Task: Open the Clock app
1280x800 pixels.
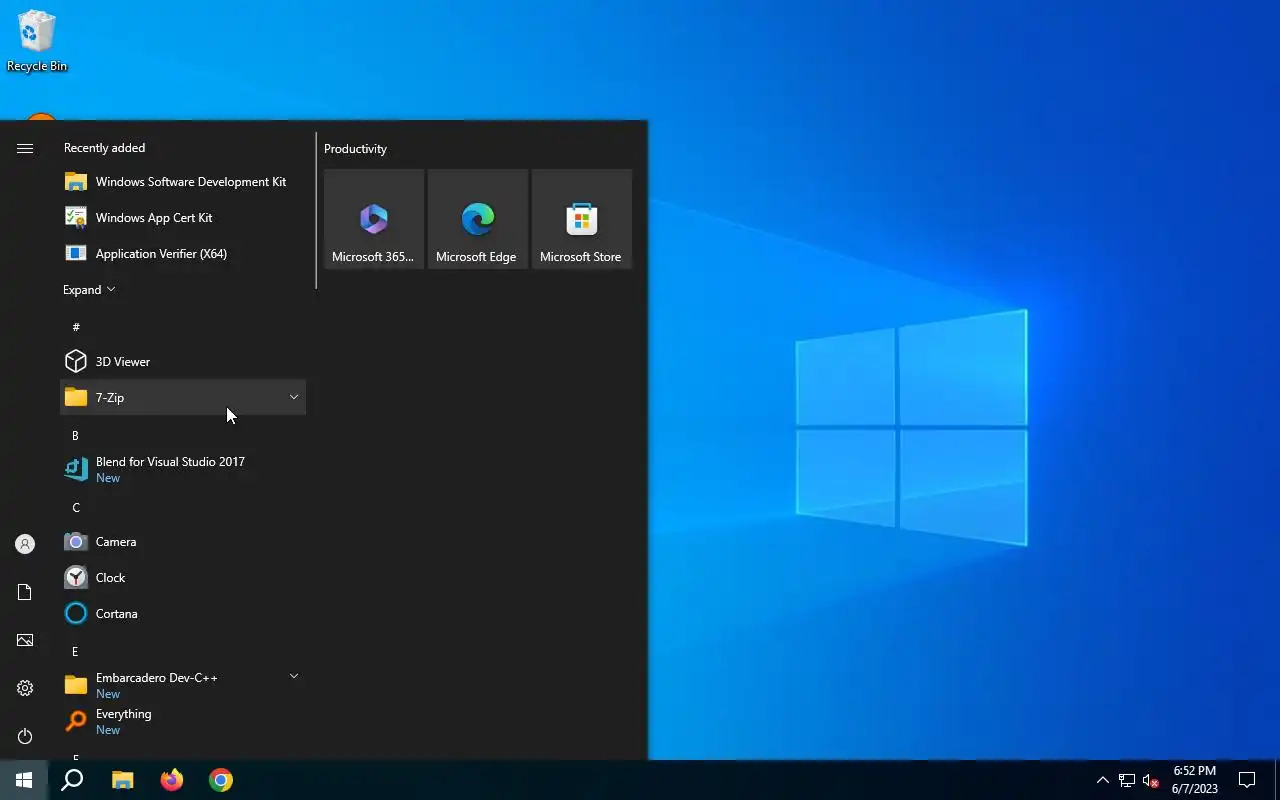Action: 183,578
